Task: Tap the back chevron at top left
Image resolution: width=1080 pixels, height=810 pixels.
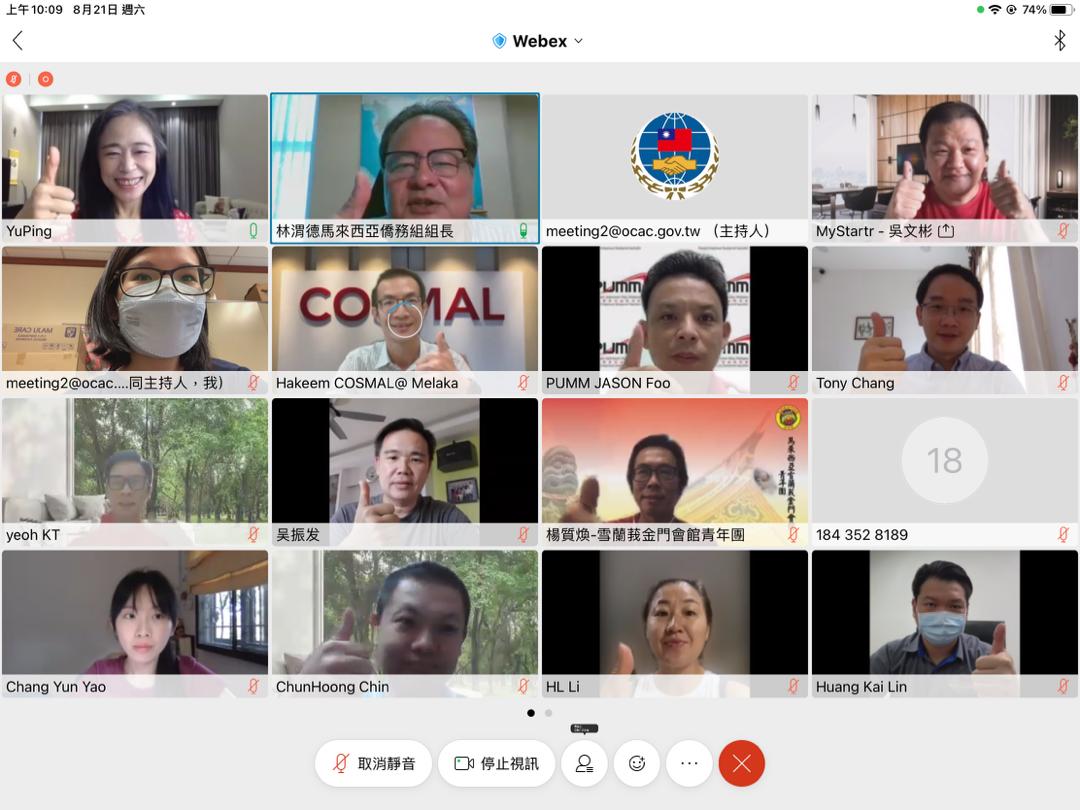Action: point(17,41)
